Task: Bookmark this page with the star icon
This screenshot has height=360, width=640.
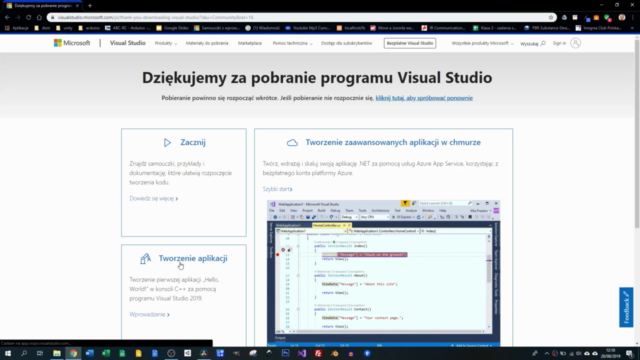Action: coord(551,17)
